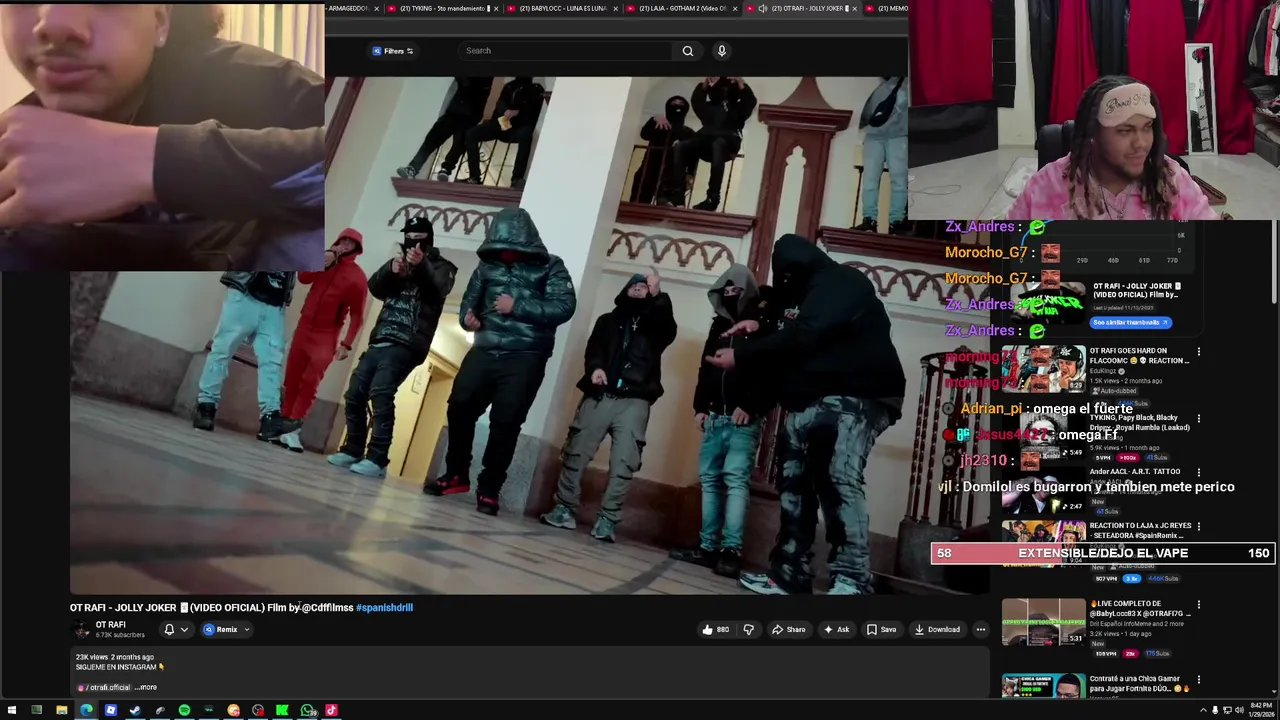Open the Filters button in YouTube header

coord(393,51)
